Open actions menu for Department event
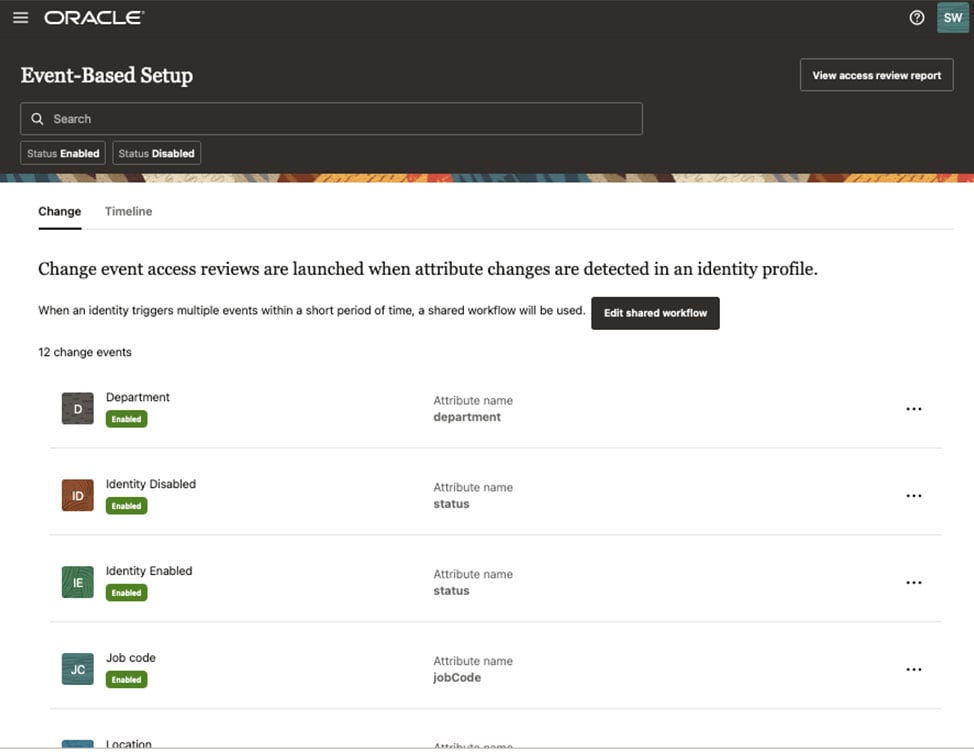Image resolution: width=974 pixels, height=752 pixels. 913,409
